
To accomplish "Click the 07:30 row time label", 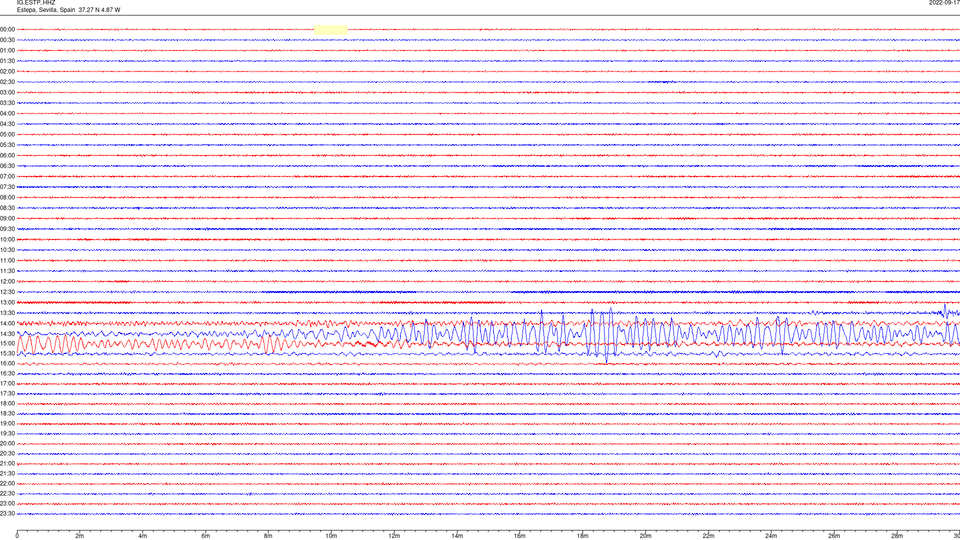I will 7,187.
